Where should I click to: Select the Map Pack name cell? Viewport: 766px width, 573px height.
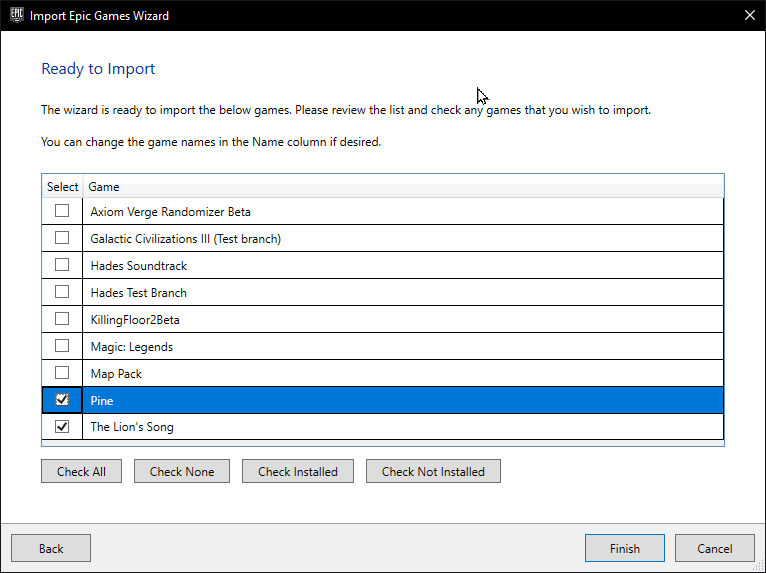click(403, 373)
